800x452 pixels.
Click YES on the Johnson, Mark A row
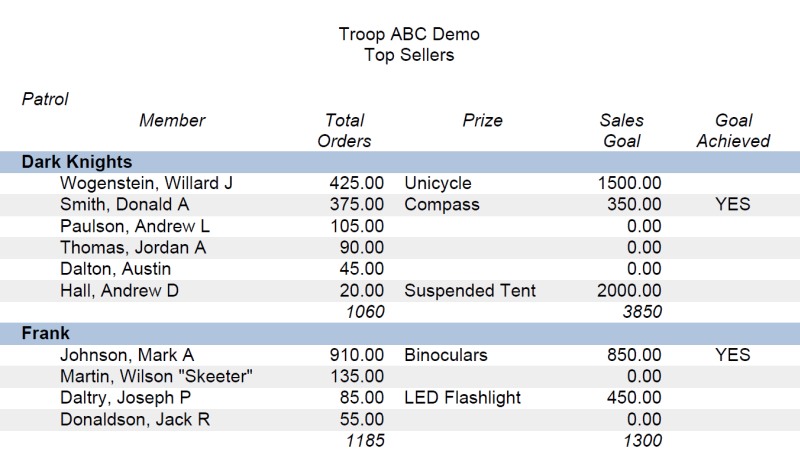coord(733,355)
